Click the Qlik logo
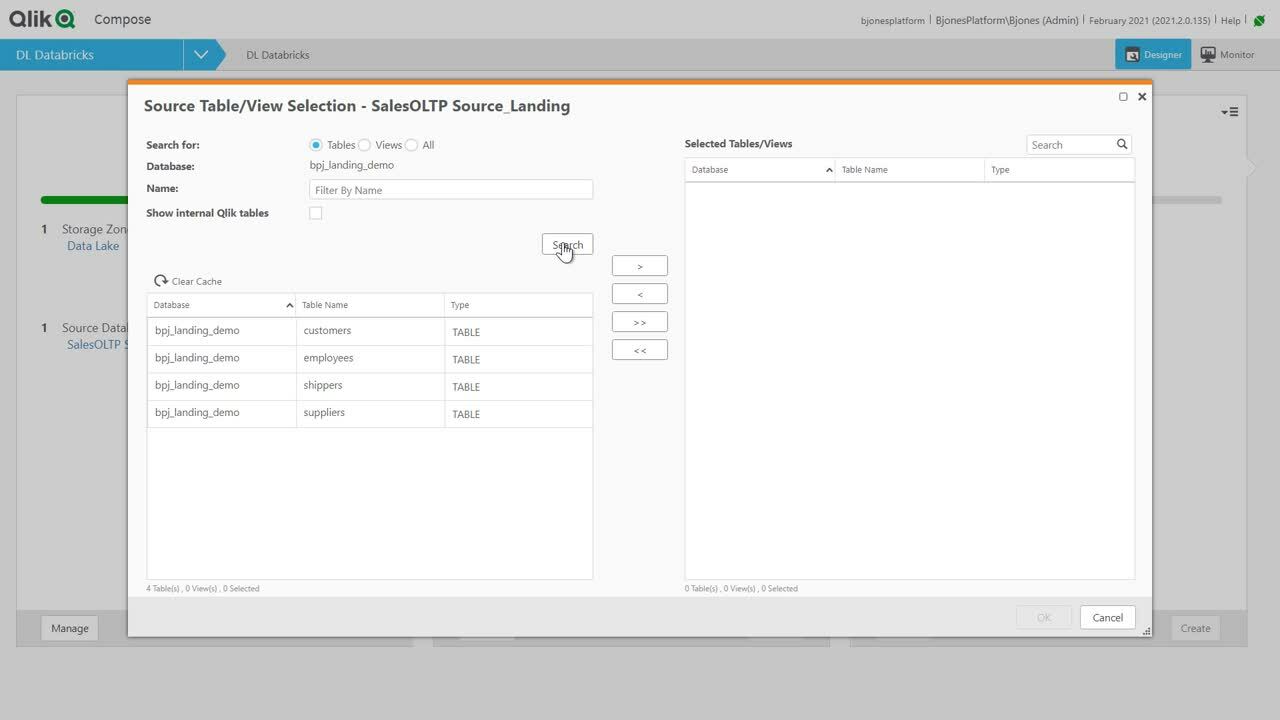This screenshot has height=720, width=1280. pyautogui.click(x=42, y=19)
